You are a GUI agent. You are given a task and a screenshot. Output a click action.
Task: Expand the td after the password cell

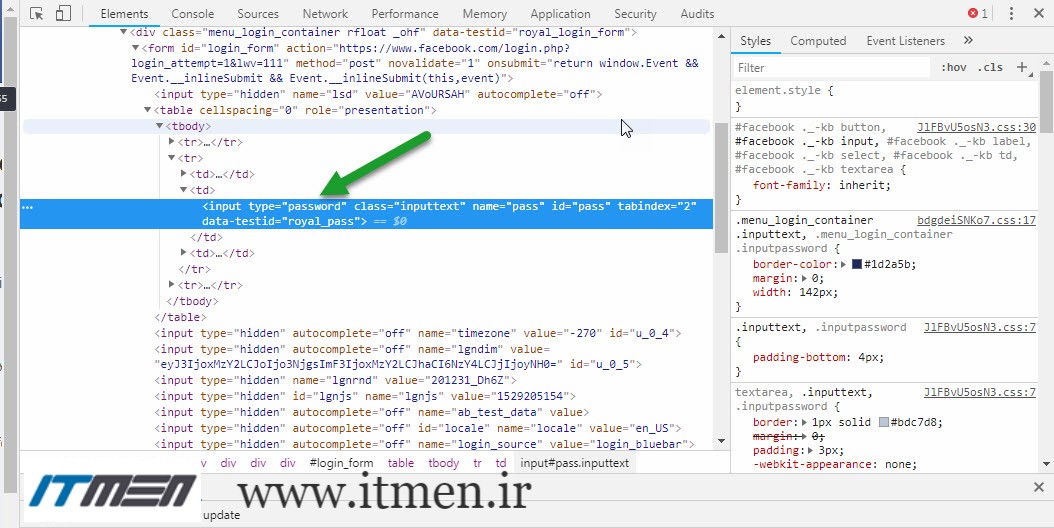184,252
